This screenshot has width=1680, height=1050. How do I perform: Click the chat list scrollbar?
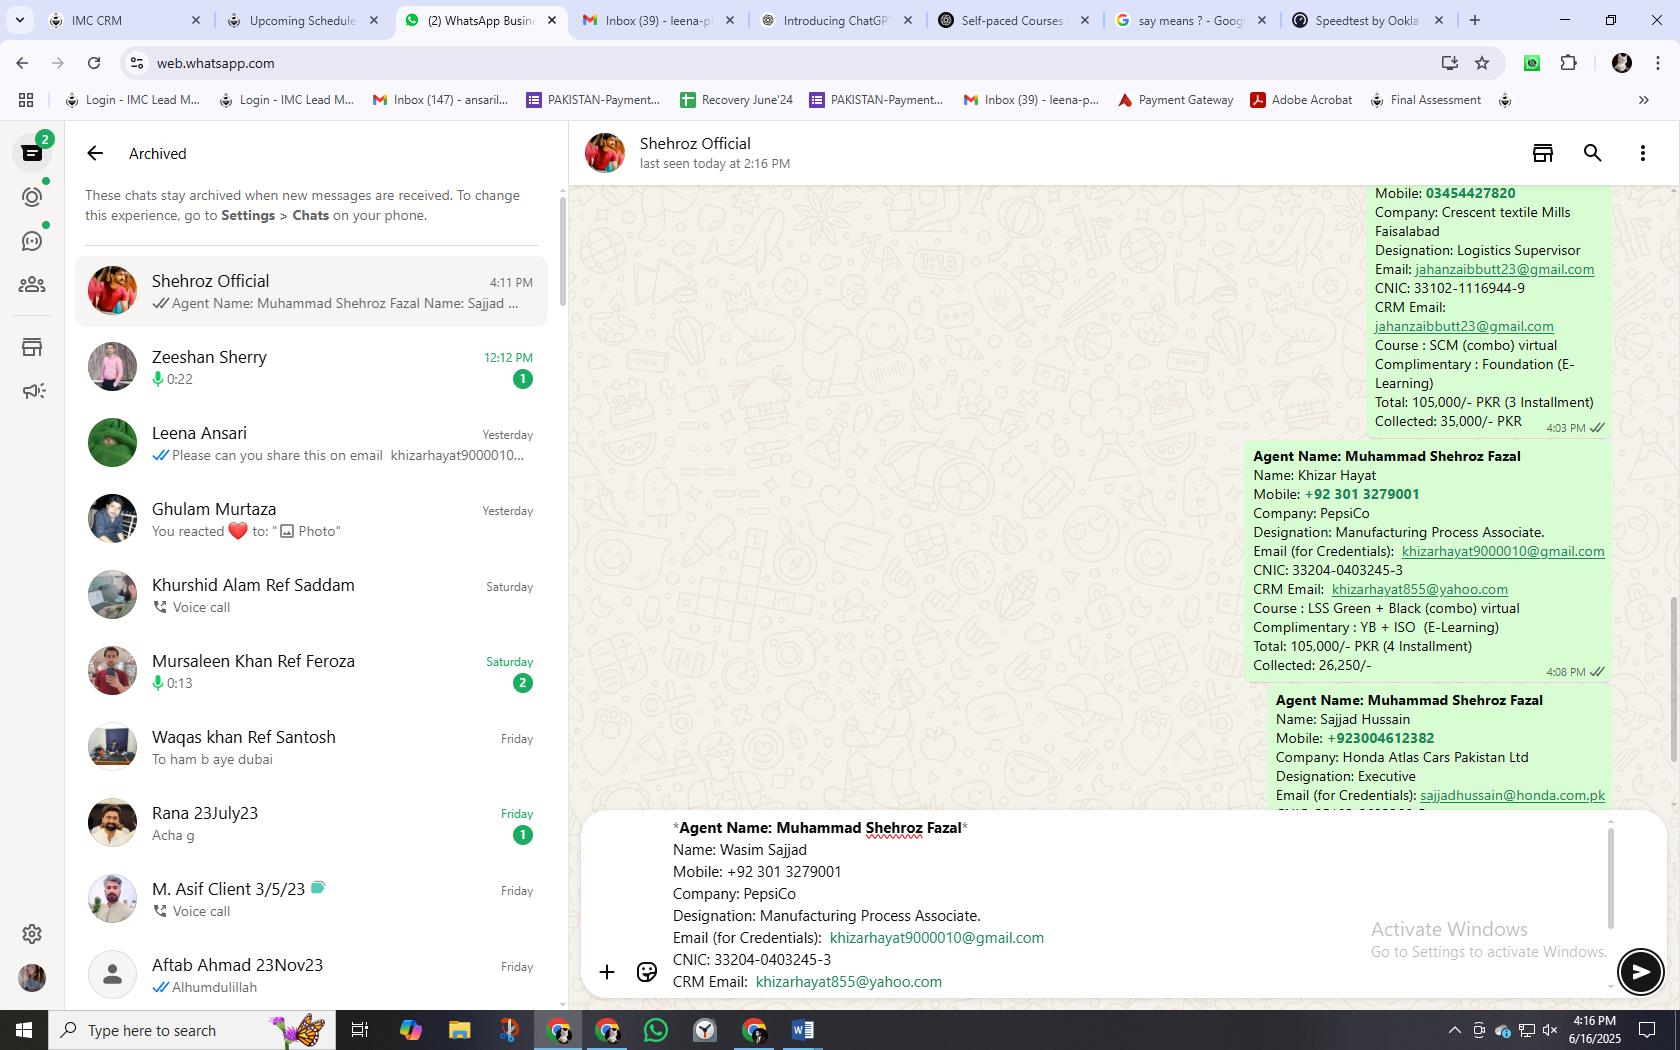pos(562,252)
